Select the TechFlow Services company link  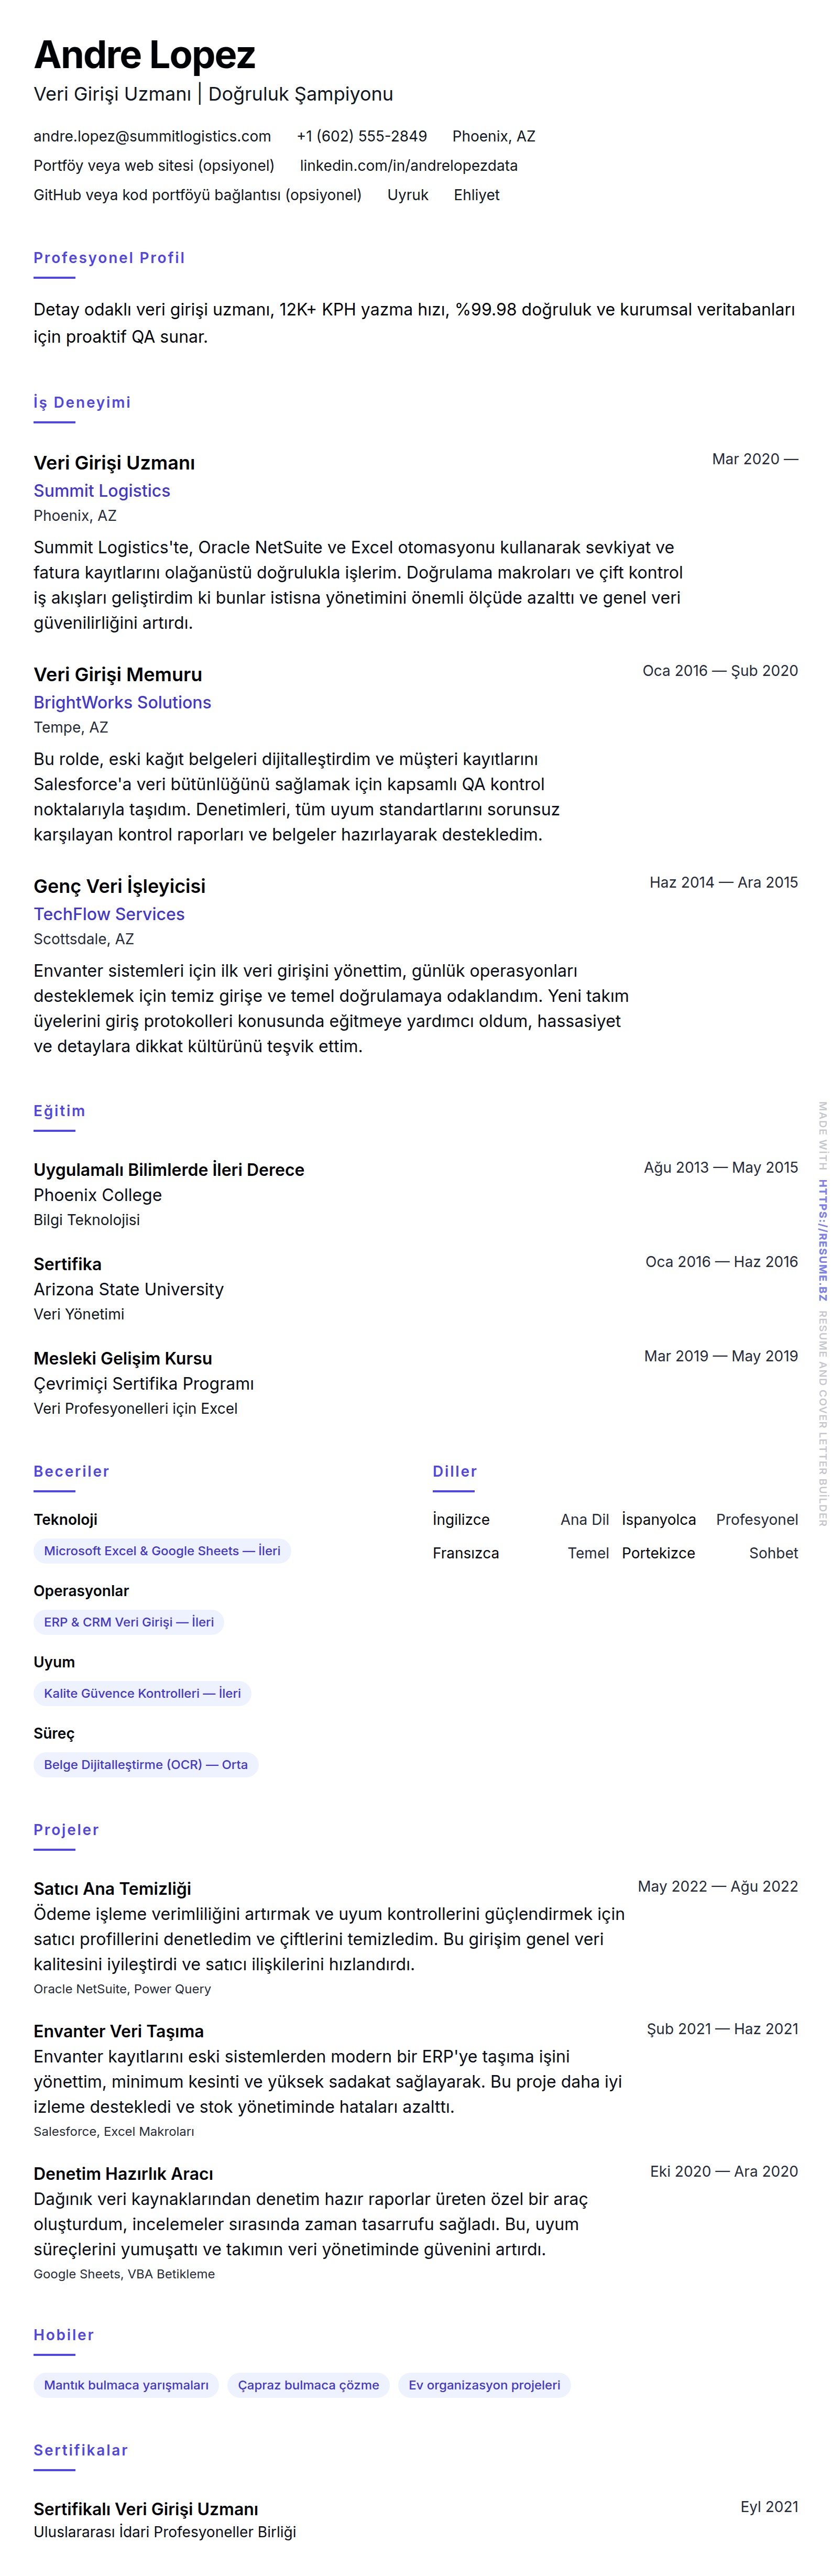(x=109, y=914)
